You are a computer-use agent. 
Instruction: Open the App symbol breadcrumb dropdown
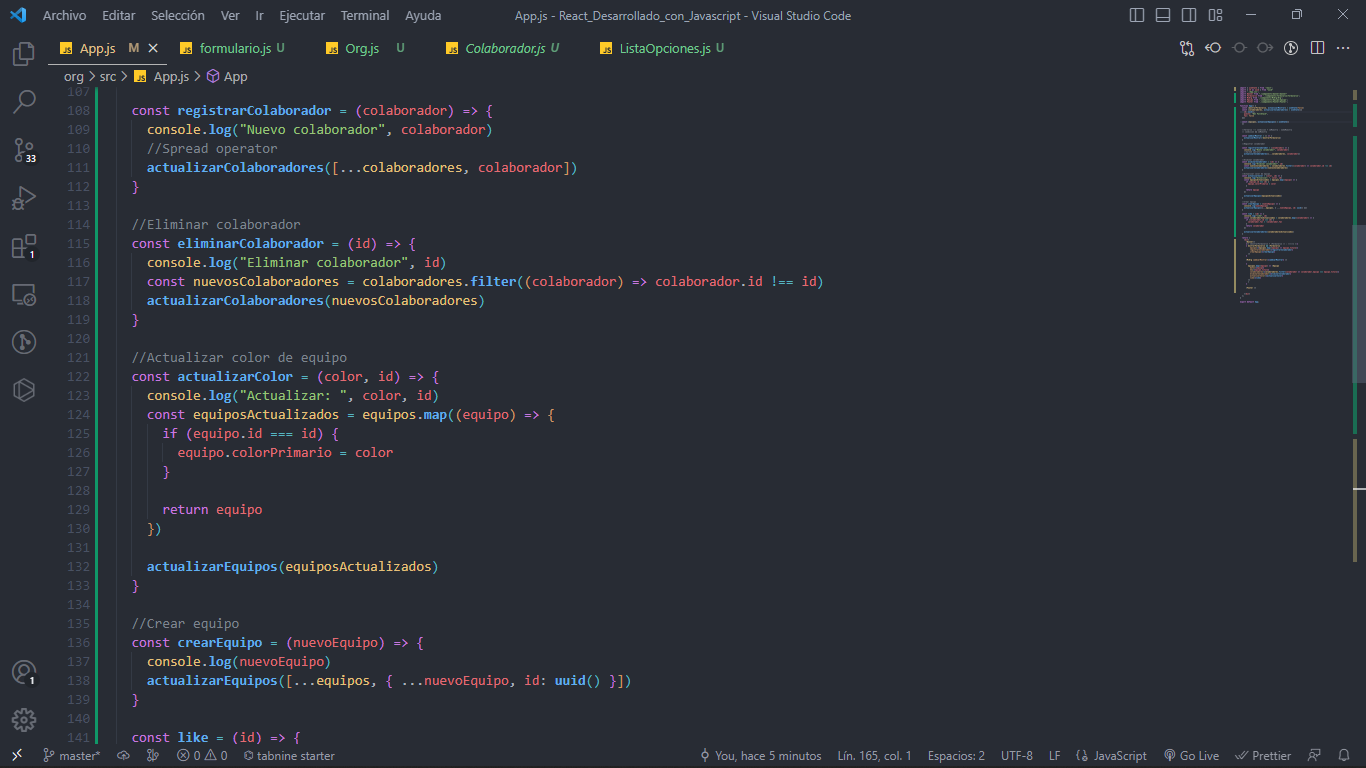[227, 76]
